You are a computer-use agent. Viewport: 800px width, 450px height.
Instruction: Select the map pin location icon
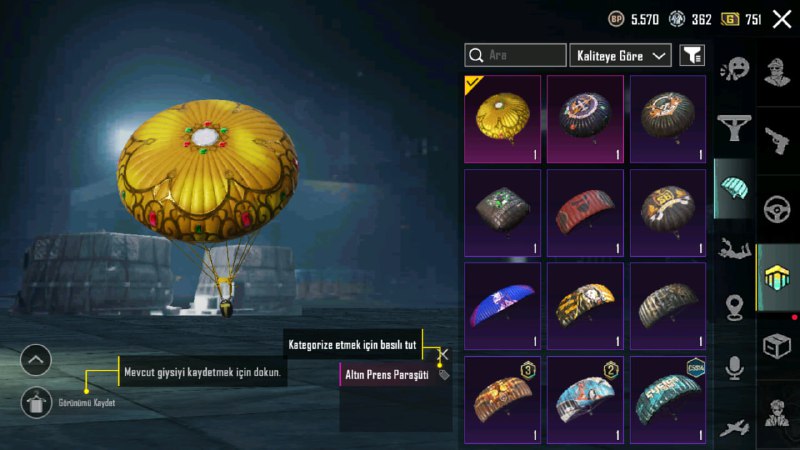tap(734, 309)
